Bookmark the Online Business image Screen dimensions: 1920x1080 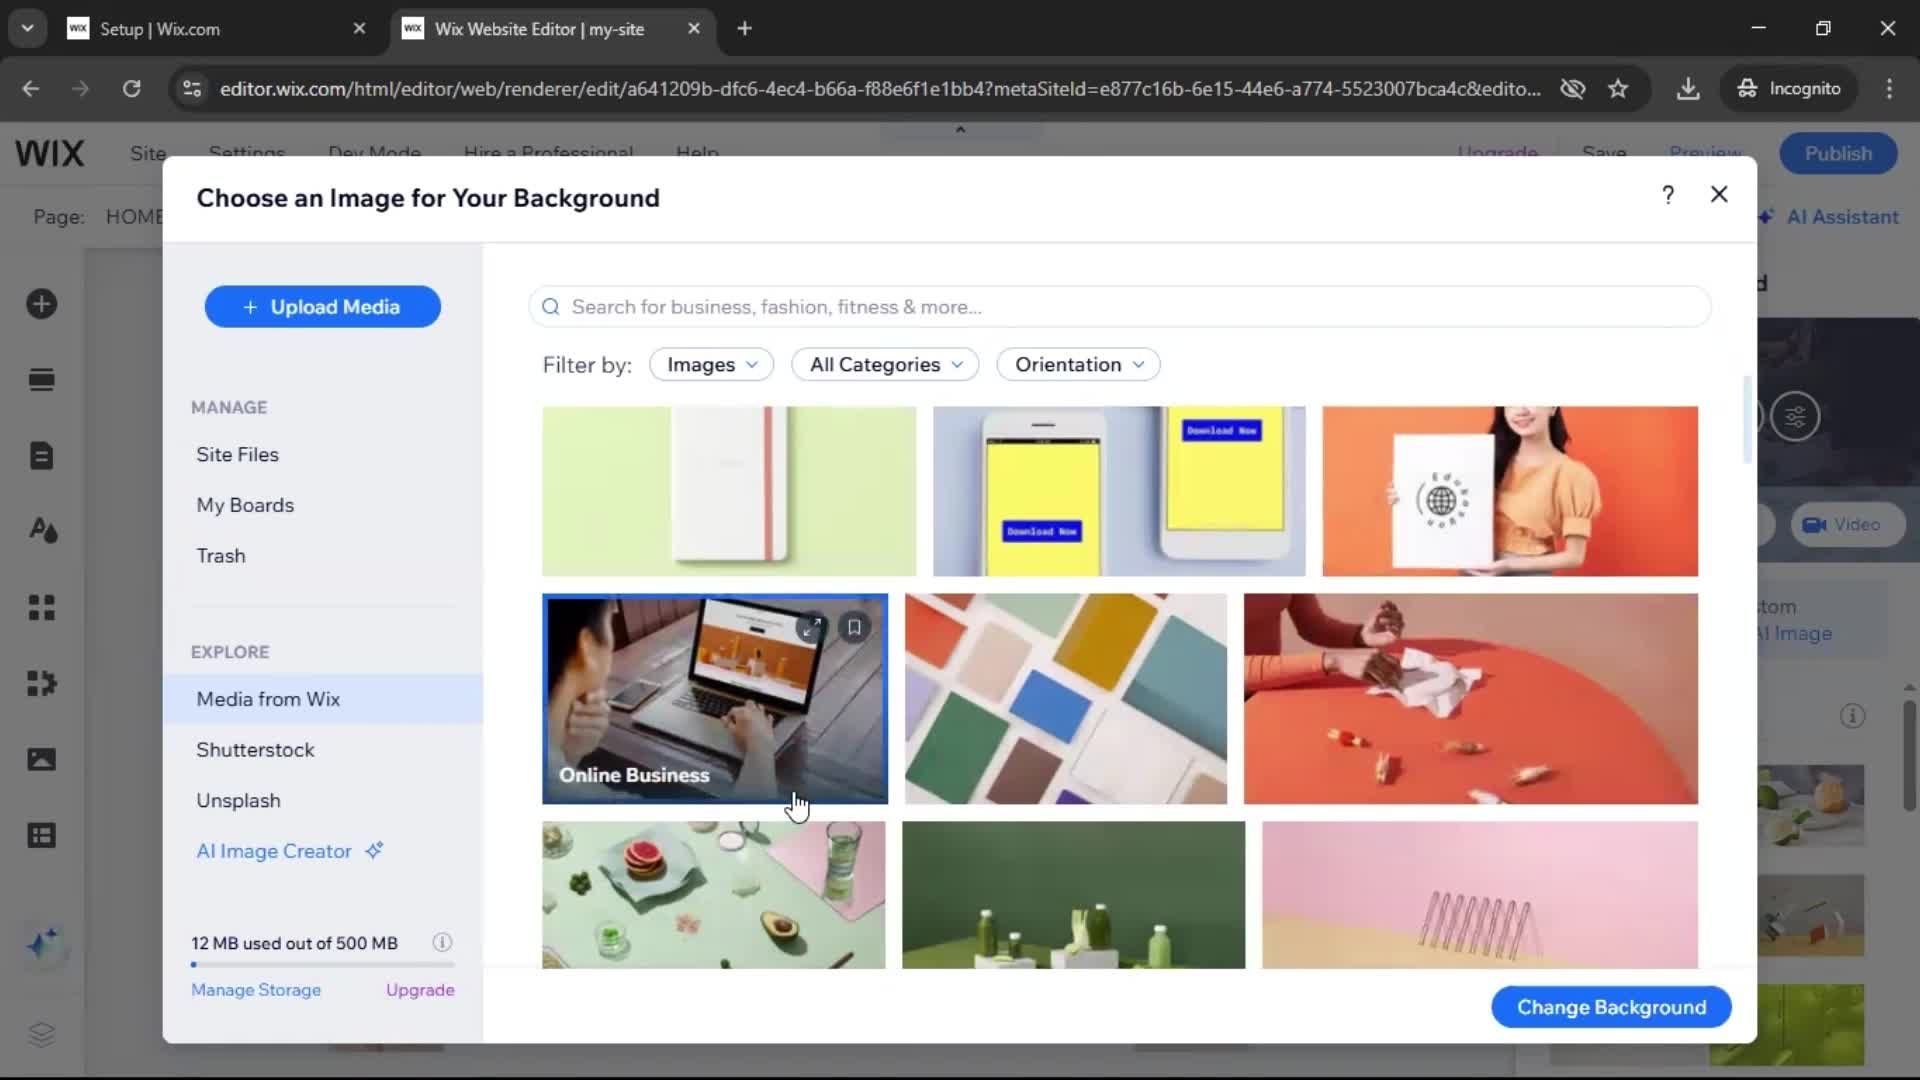tap(854, 627)
